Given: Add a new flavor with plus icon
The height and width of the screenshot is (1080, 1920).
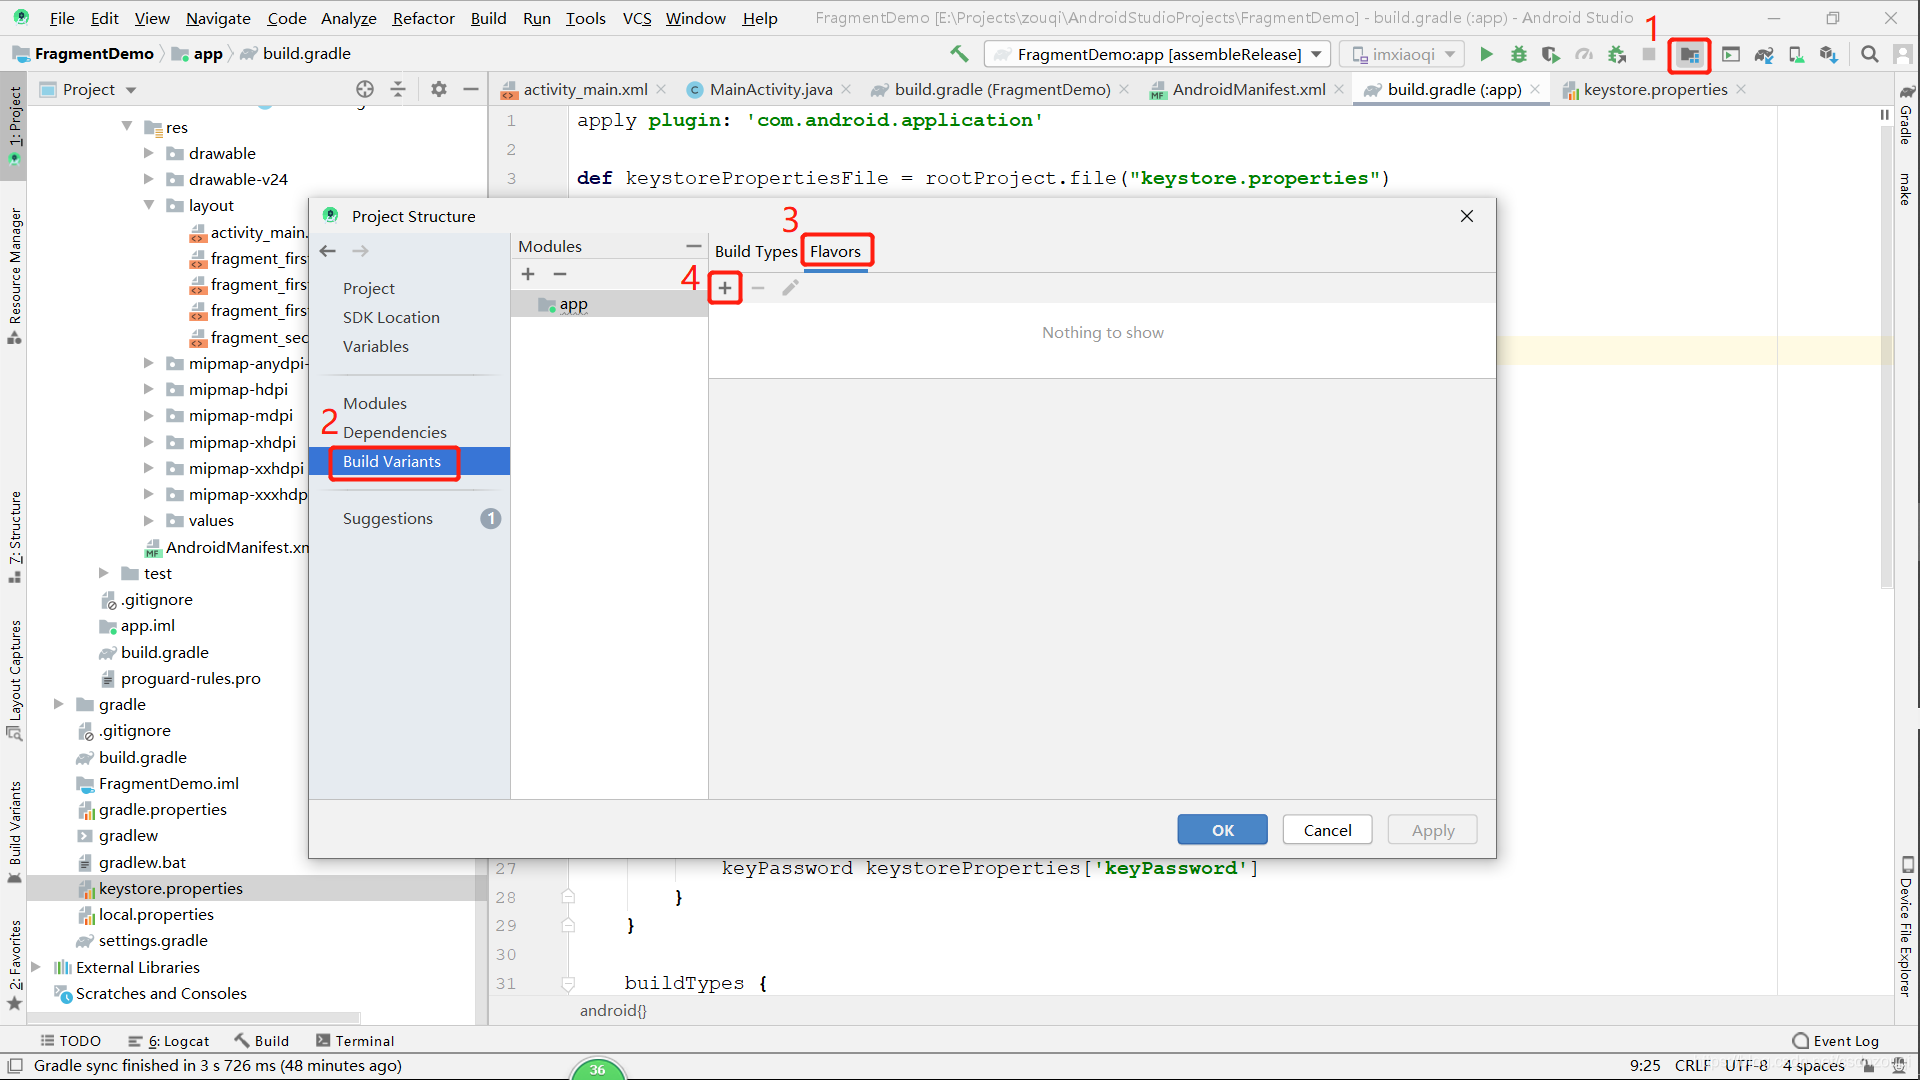Looking at the screenshot, I should [725, 288].
